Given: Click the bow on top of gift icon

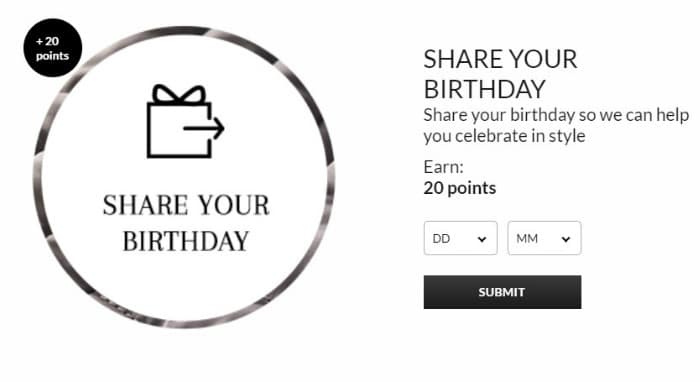Looking at the screenshot, I should pyautogui.click(x=179, y=94).
